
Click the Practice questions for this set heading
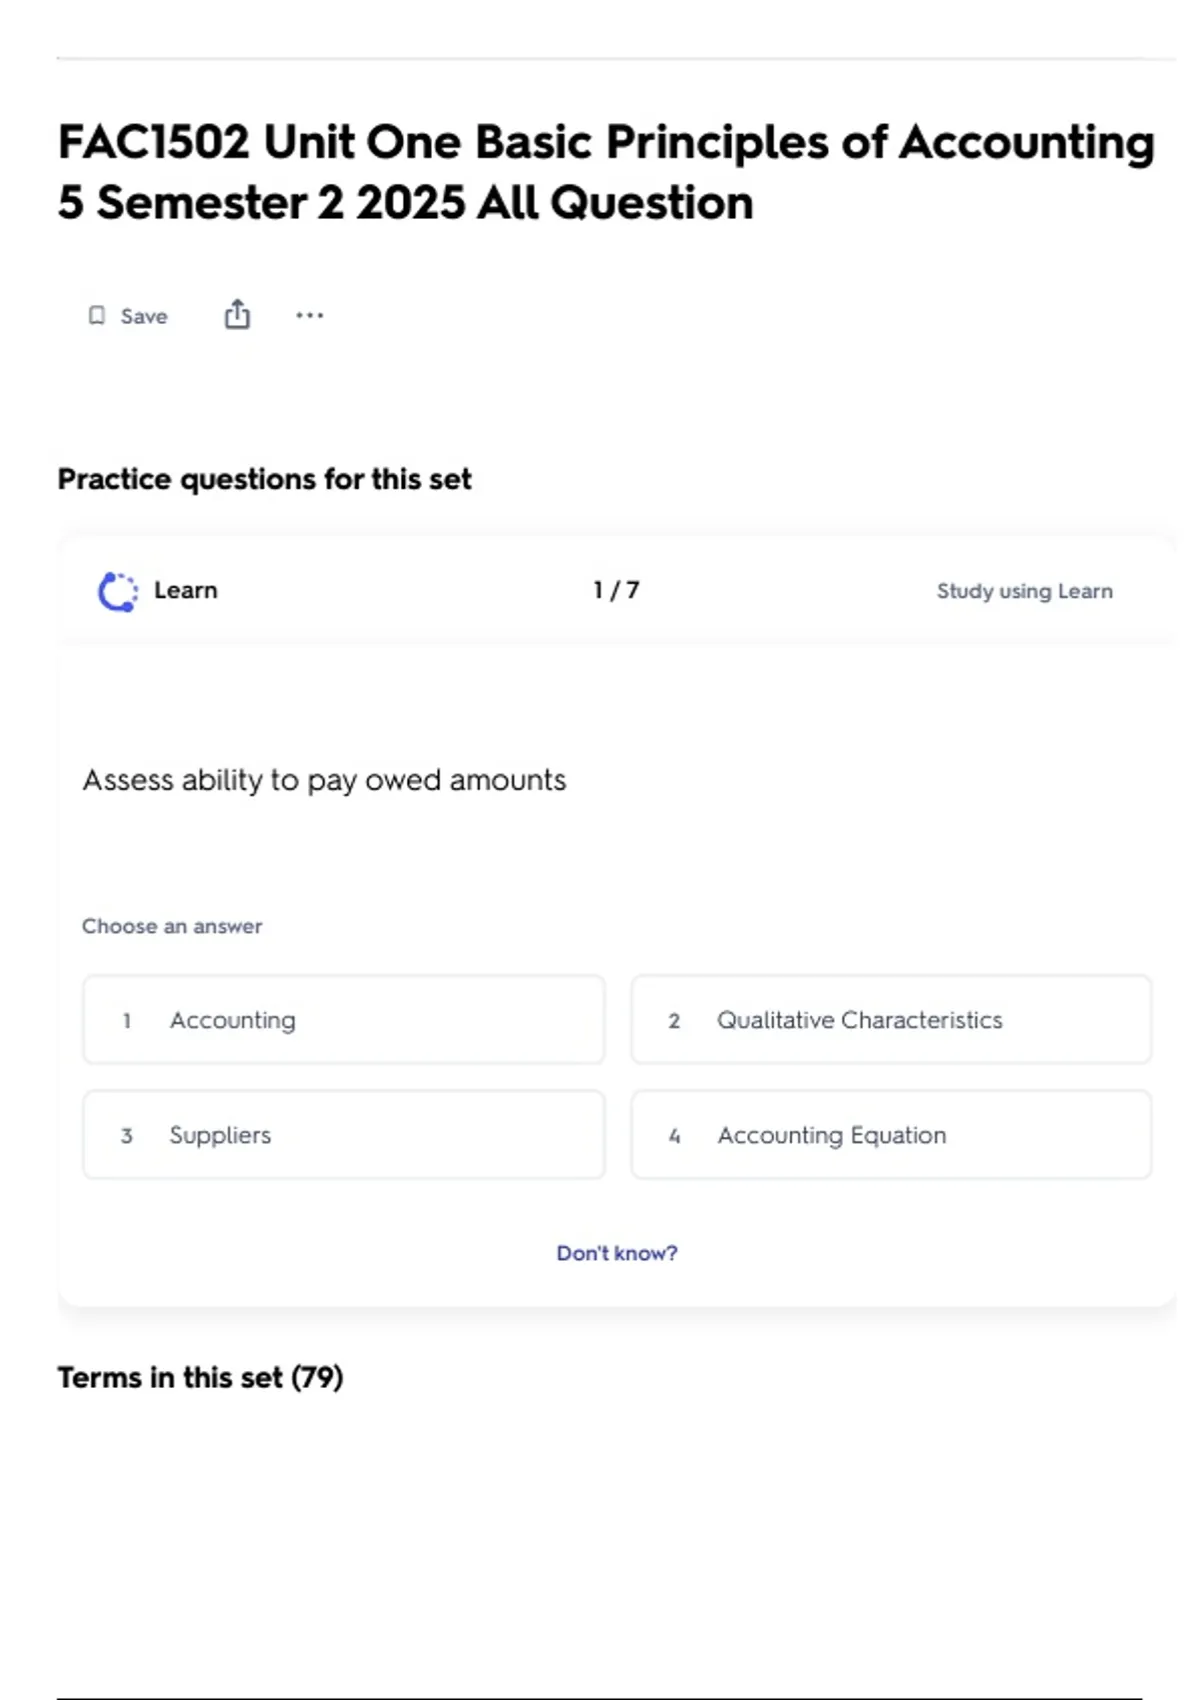click(264, 480)
